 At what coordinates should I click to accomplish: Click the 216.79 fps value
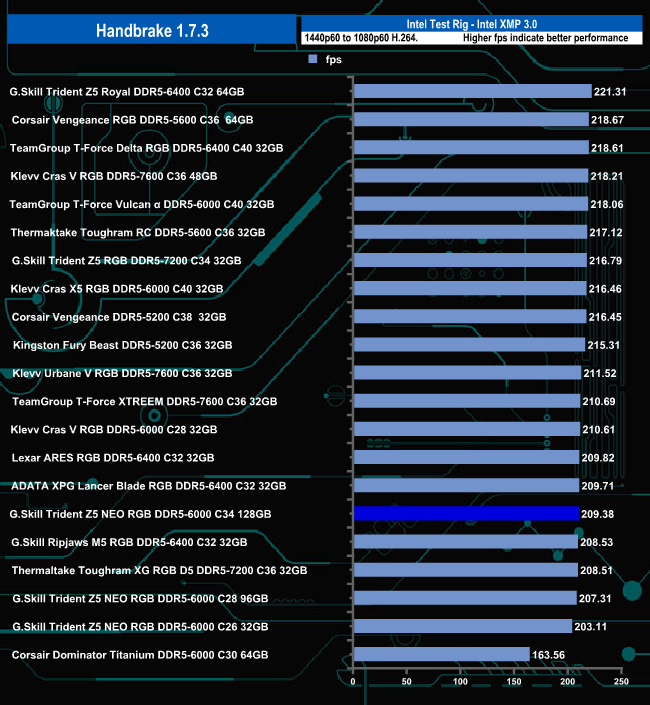(605, 261)
